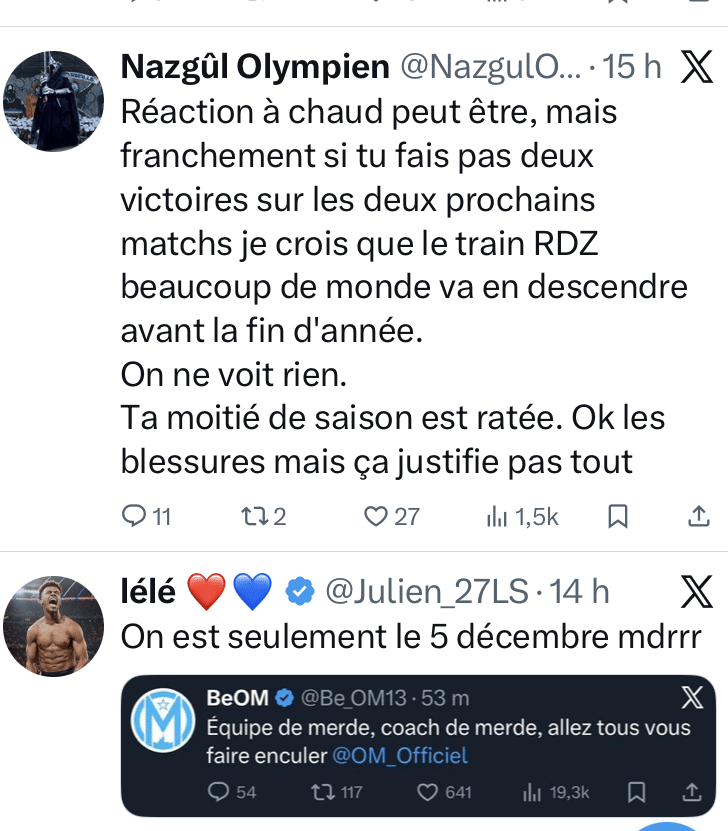Bookmark Nazgûl Olympien's tweet
728x831 pixels.
tap(618, 516)
